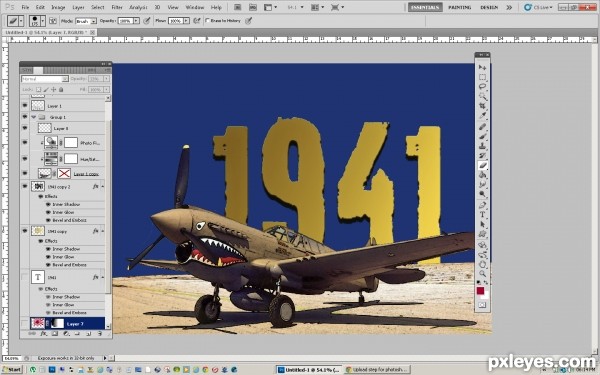Open the Layer menu
Viewport: 600px width, 375px height.
pyautogui.click(x=78, y=7)
